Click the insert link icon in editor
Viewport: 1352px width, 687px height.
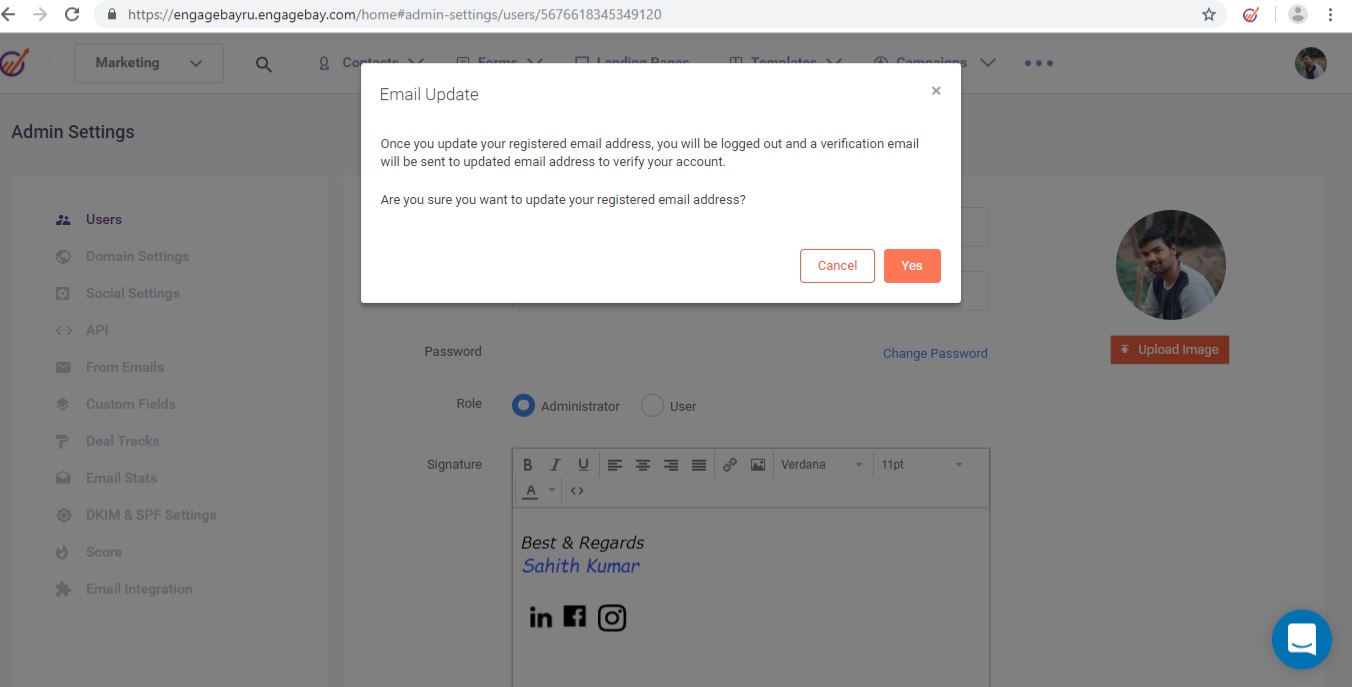[x=730, y=465]
